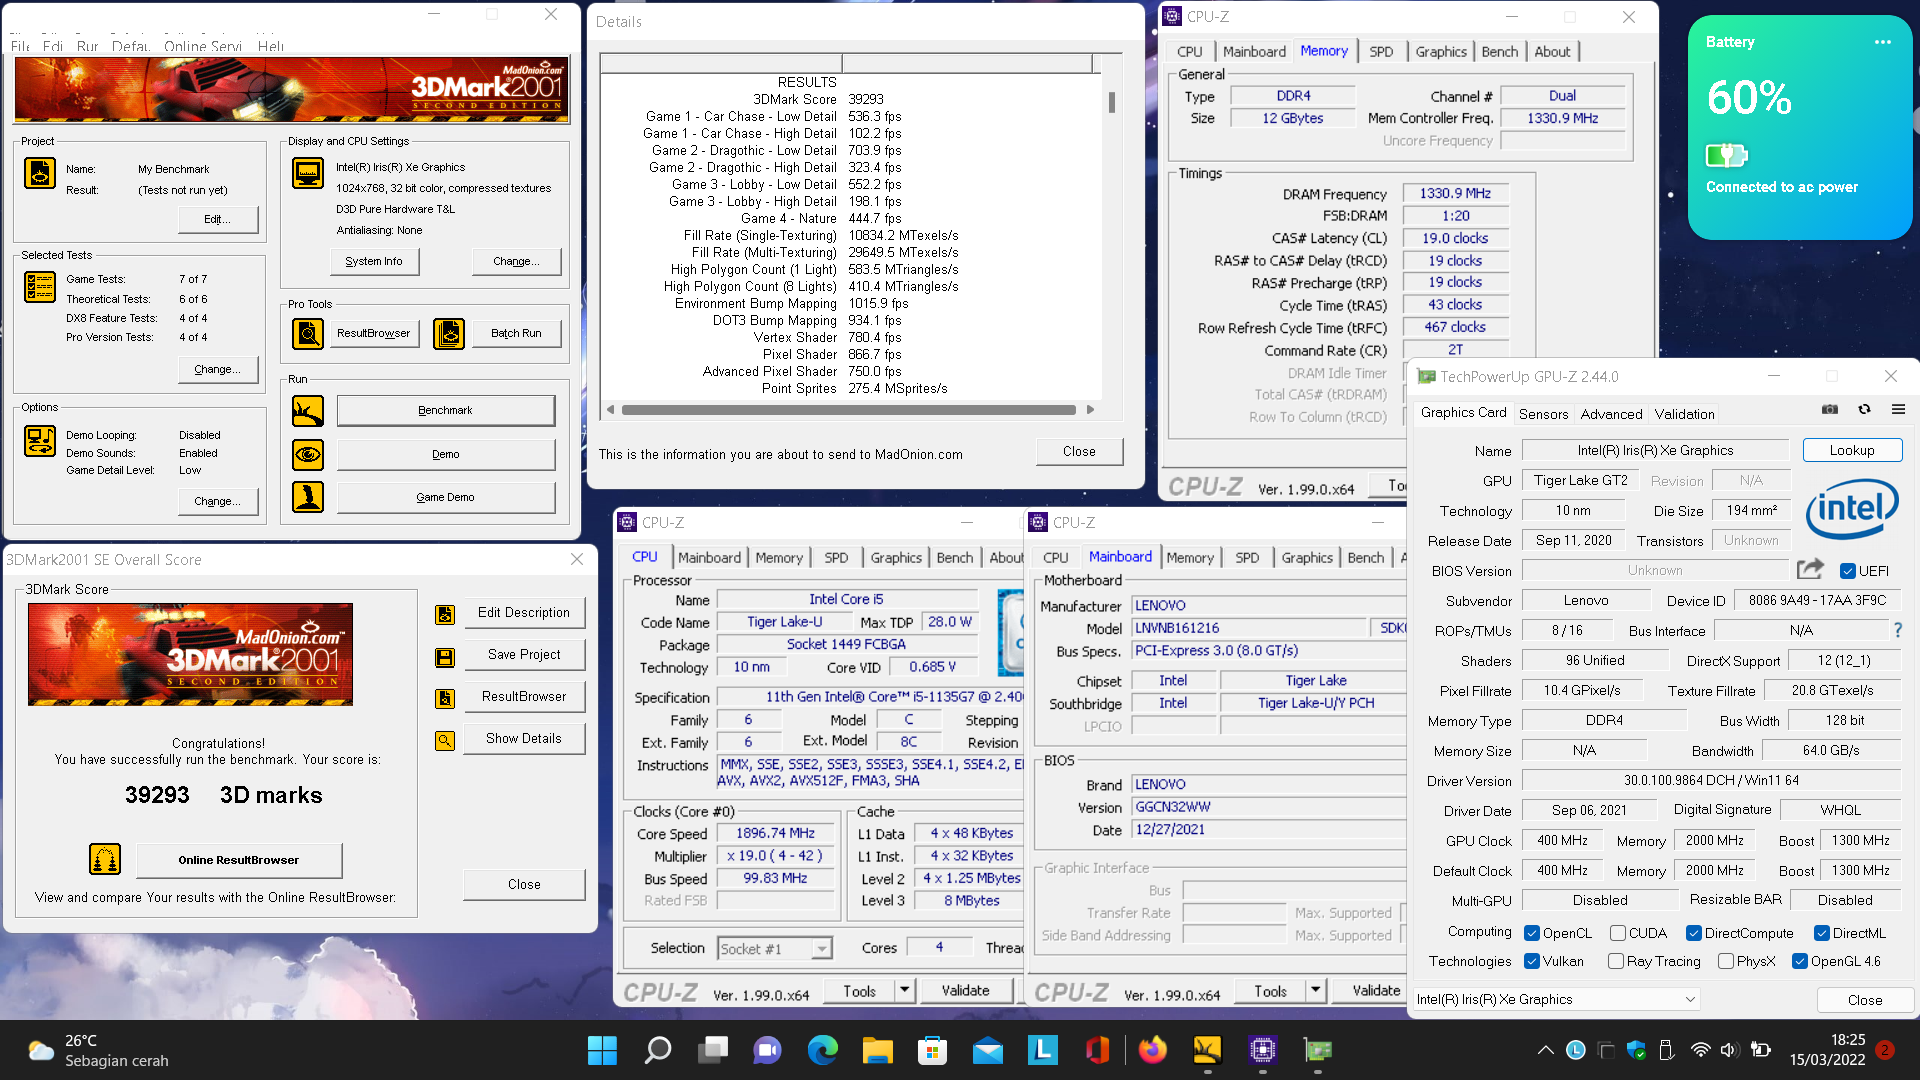The height and width of the screenshot is (1080, 1920).
Task: Click the Details horizontal scrollbar
Action: [848, 410]
